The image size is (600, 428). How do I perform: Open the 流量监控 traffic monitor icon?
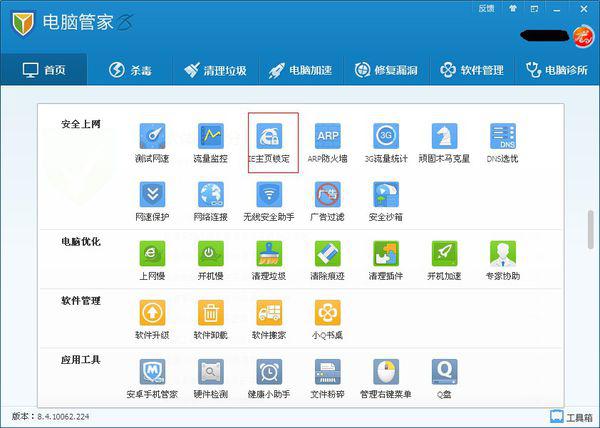(210, 136)
